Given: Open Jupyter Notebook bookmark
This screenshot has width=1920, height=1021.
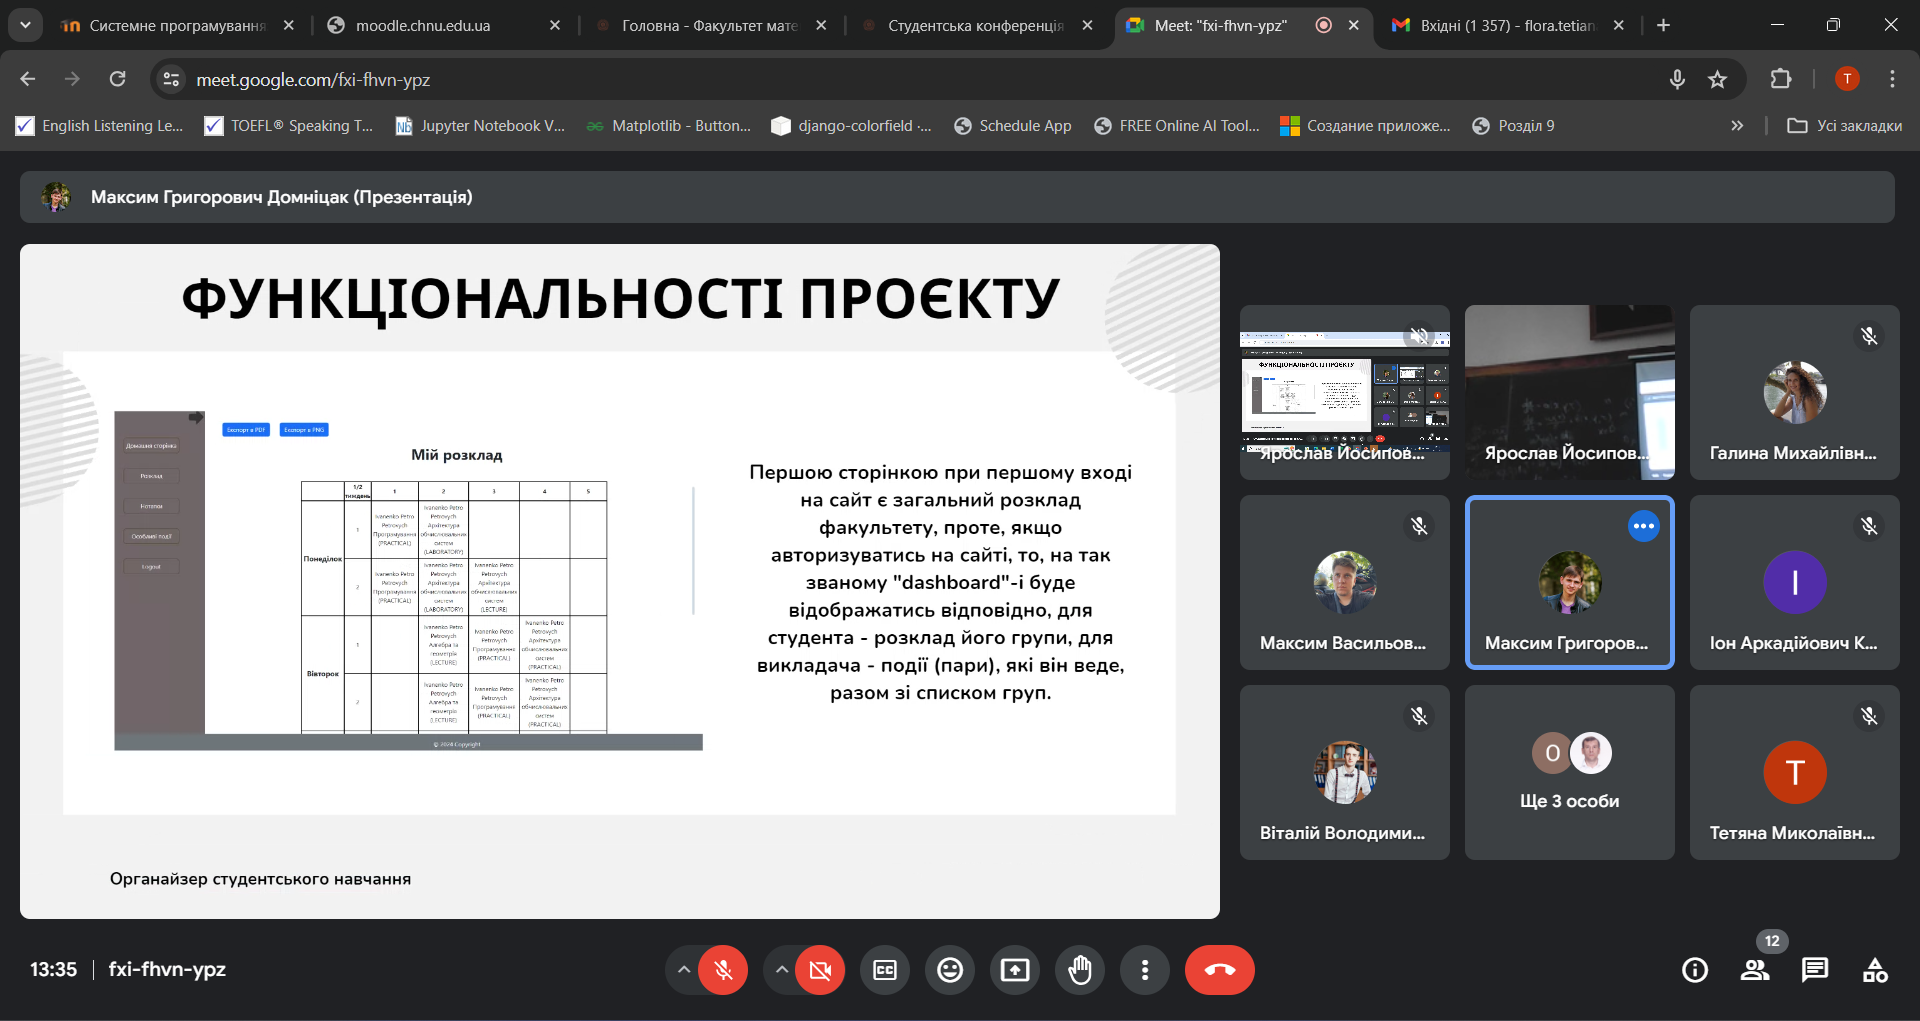Looking at the screenshot, I should (480, 126).
